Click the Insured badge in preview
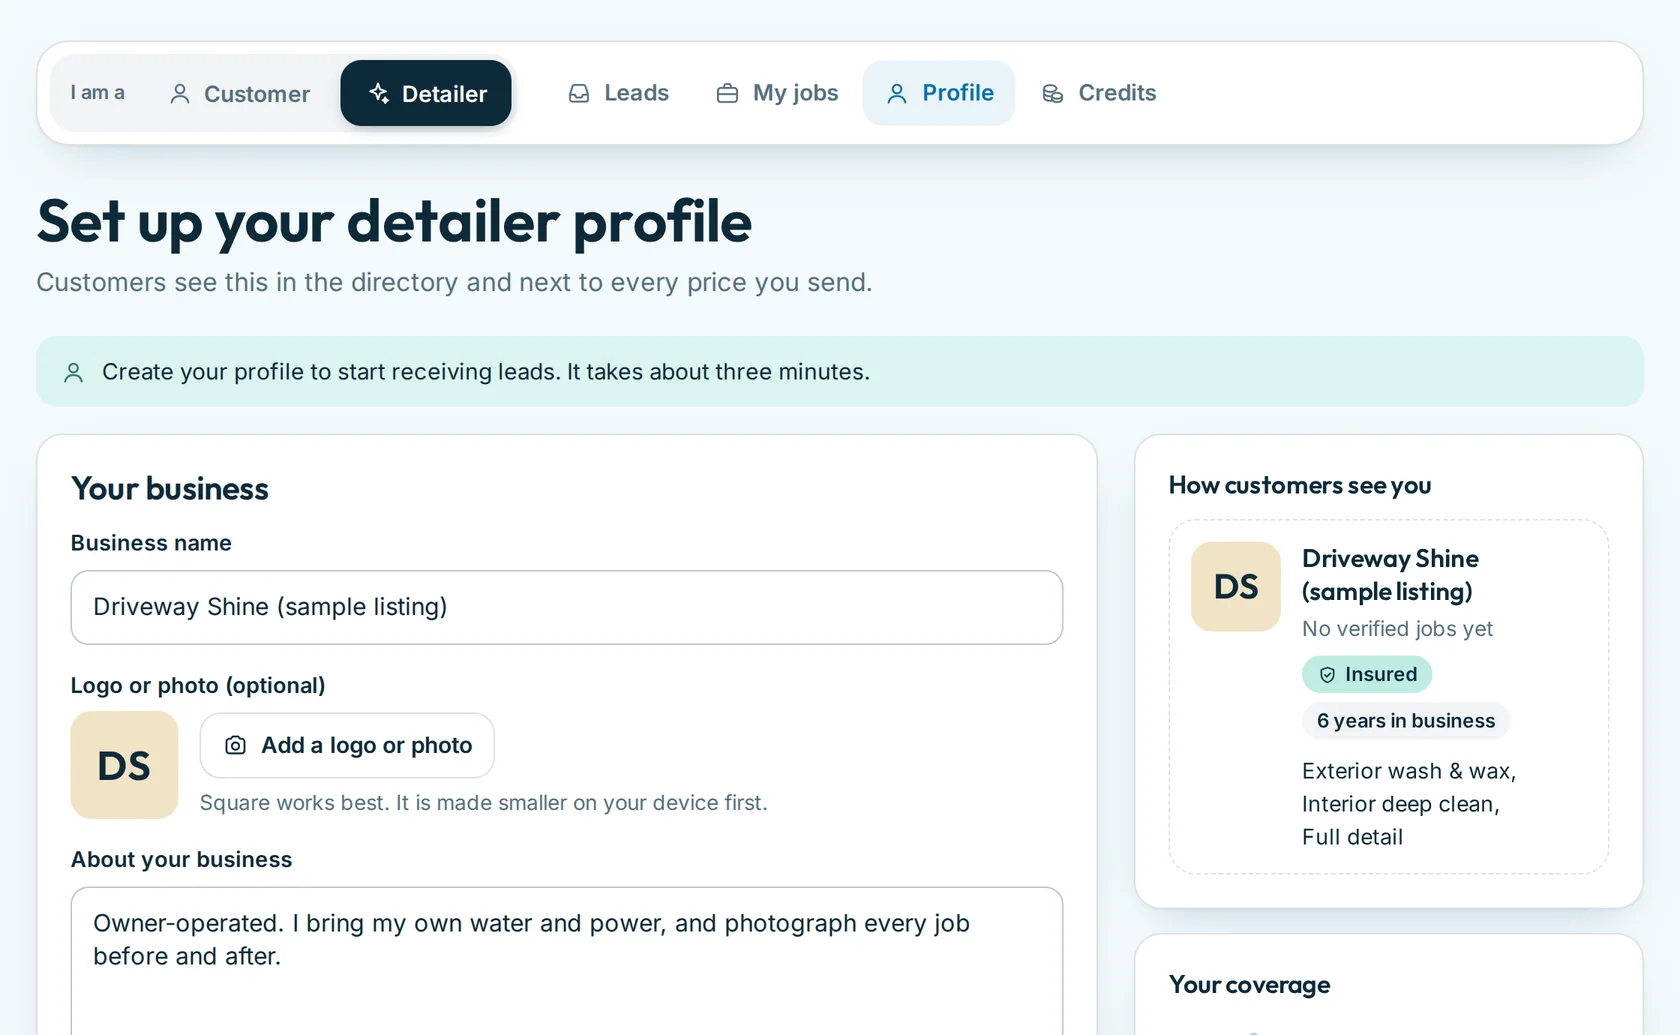Viewport: 1680px width, 1035px height. (x=1367, y=674)
